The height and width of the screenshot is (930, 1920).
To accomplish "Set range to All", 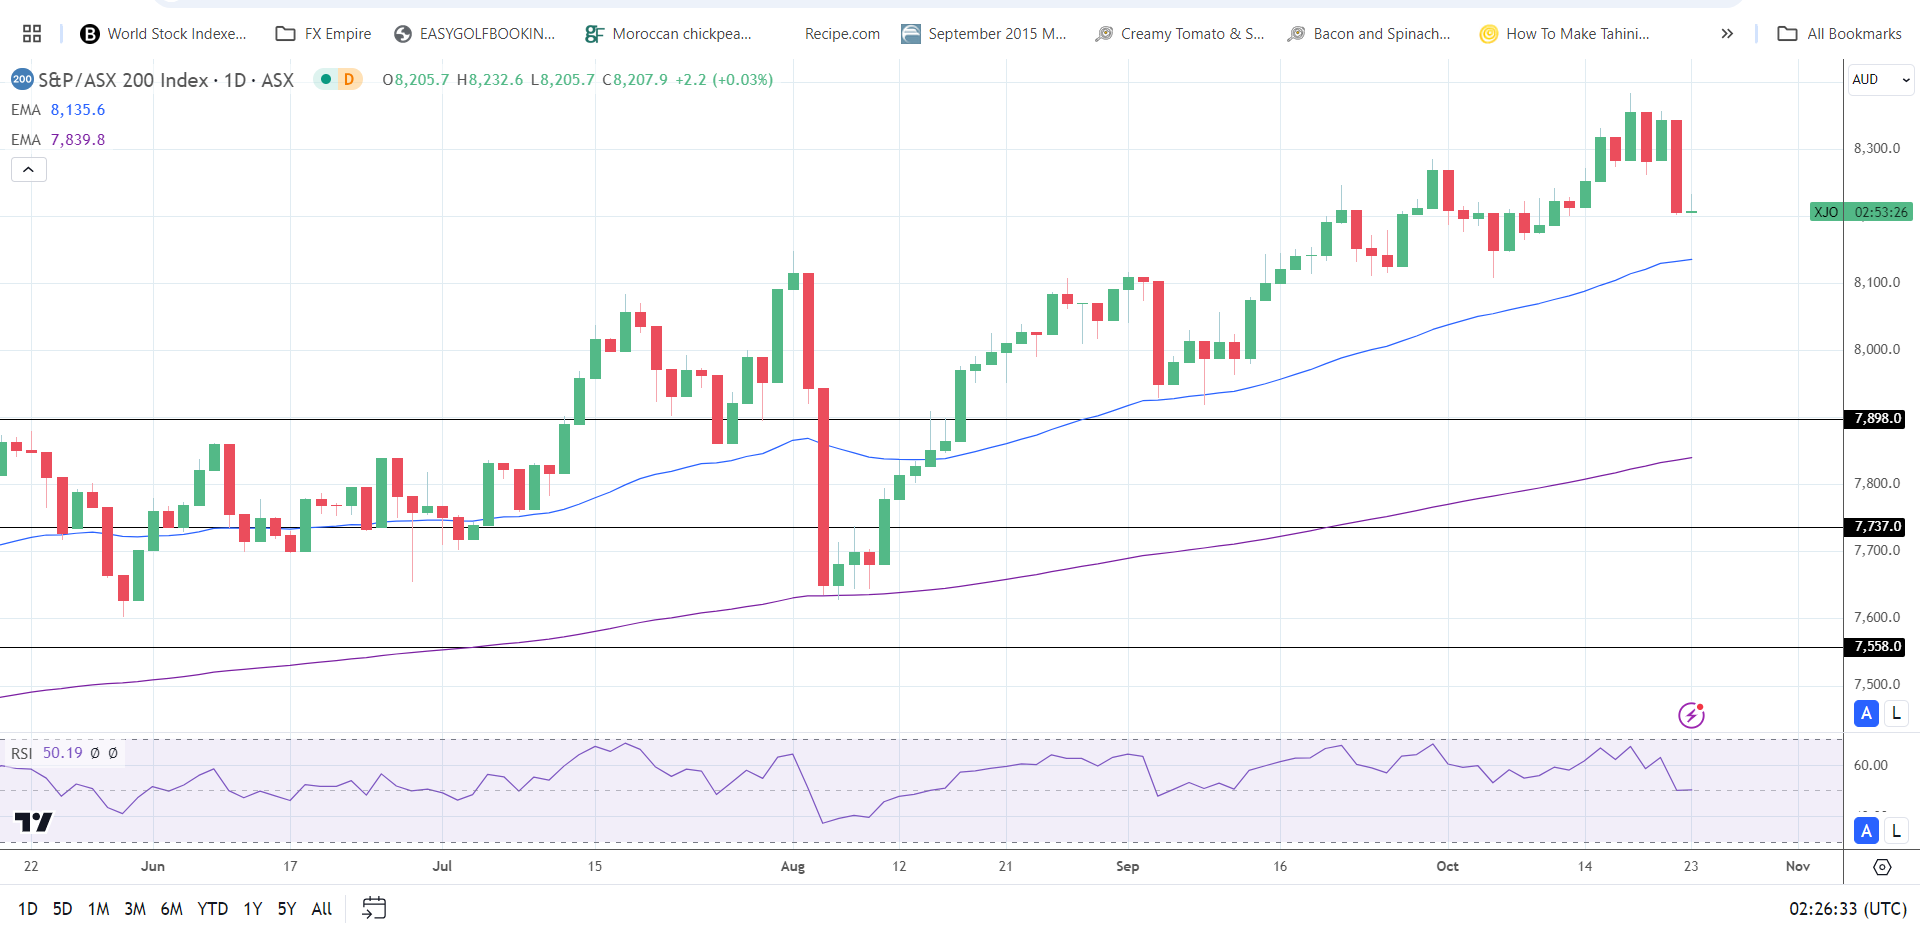I will 322,909.
